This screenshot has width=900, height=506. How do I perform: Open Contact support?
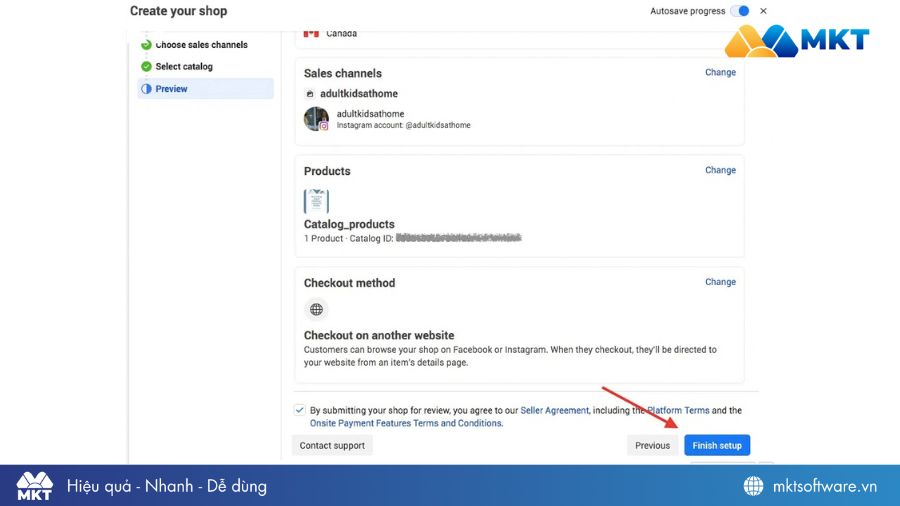332,445
